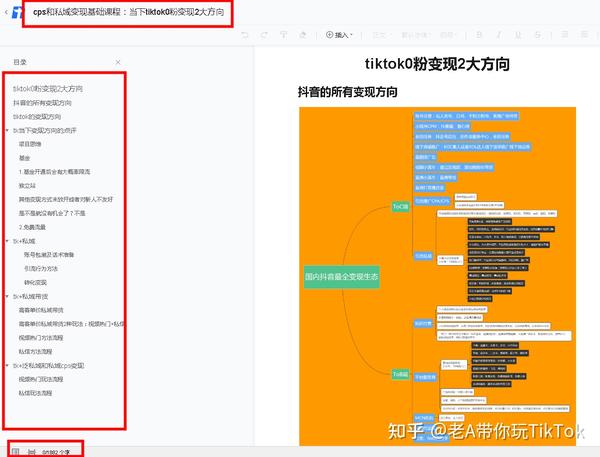
Task: Toggle strikethrough formatting
Action: pos(538,35)
